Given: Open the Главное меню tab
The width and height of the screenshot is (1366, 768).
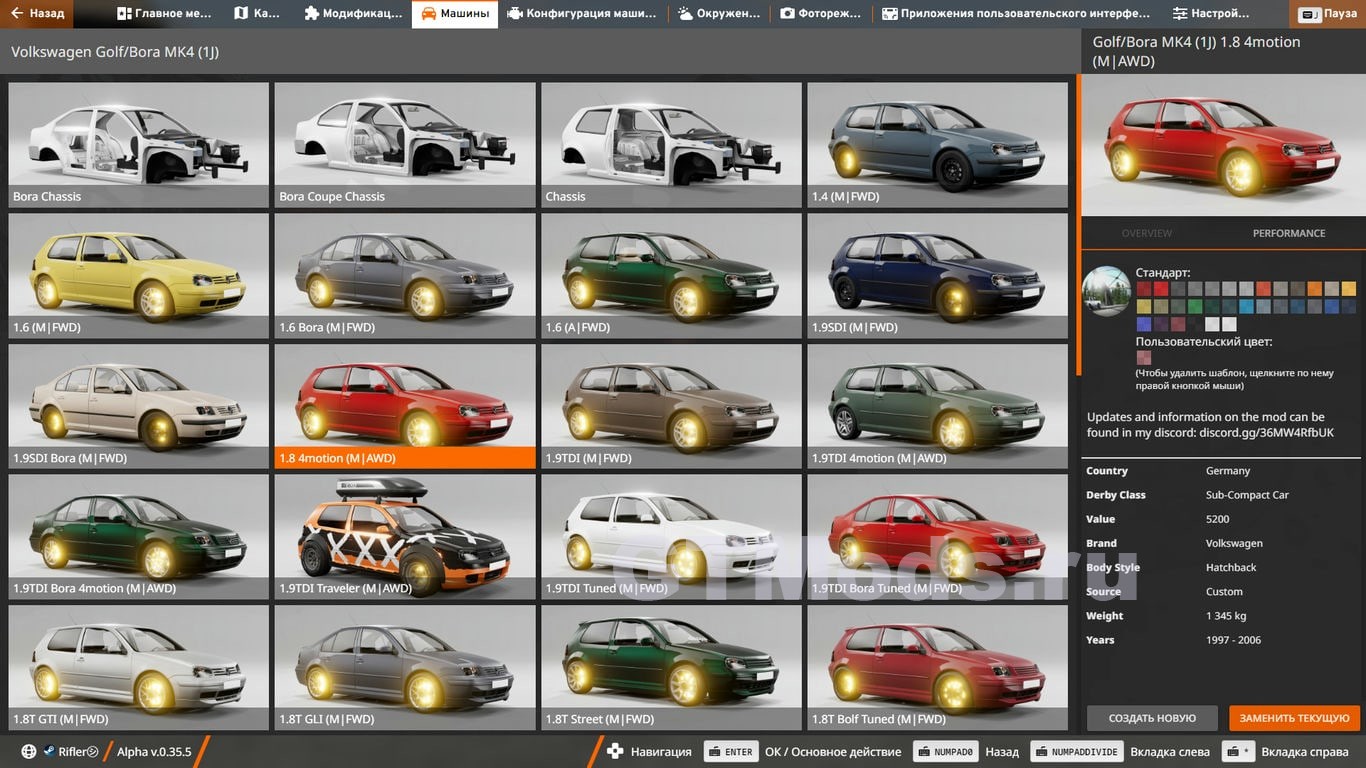Looking at the screenshot, I should point(163,14).
